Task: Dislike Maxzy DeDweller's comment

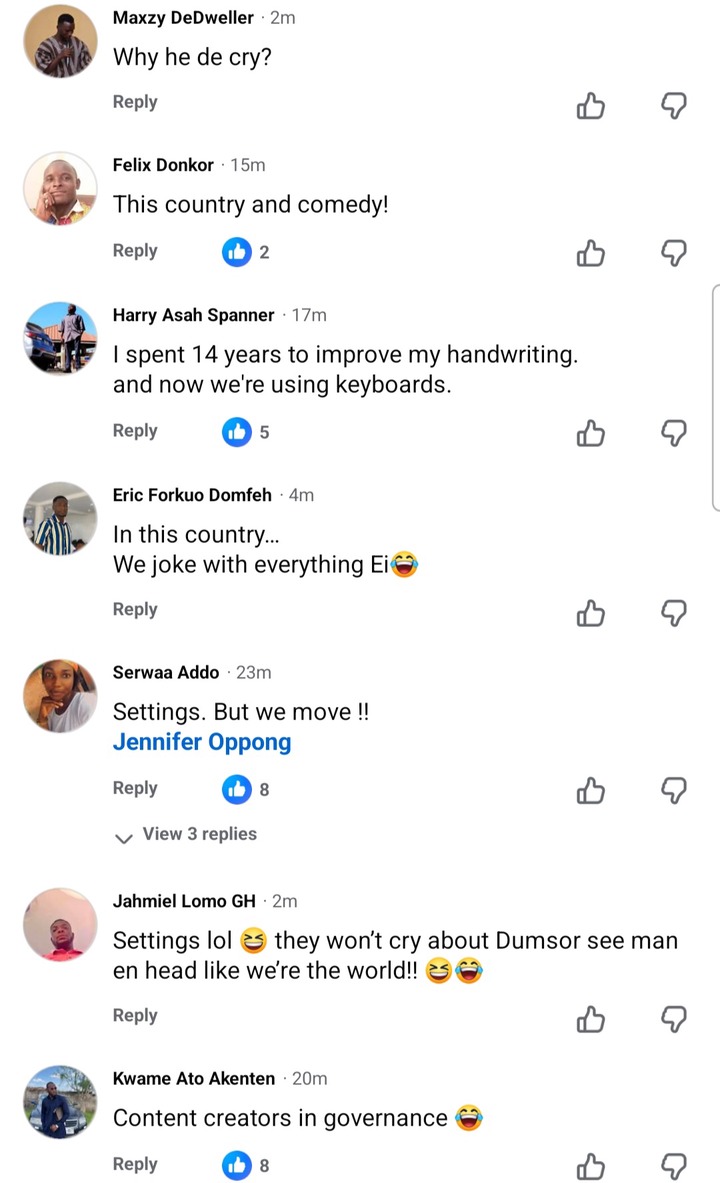Action: click(x=675, y=105)
